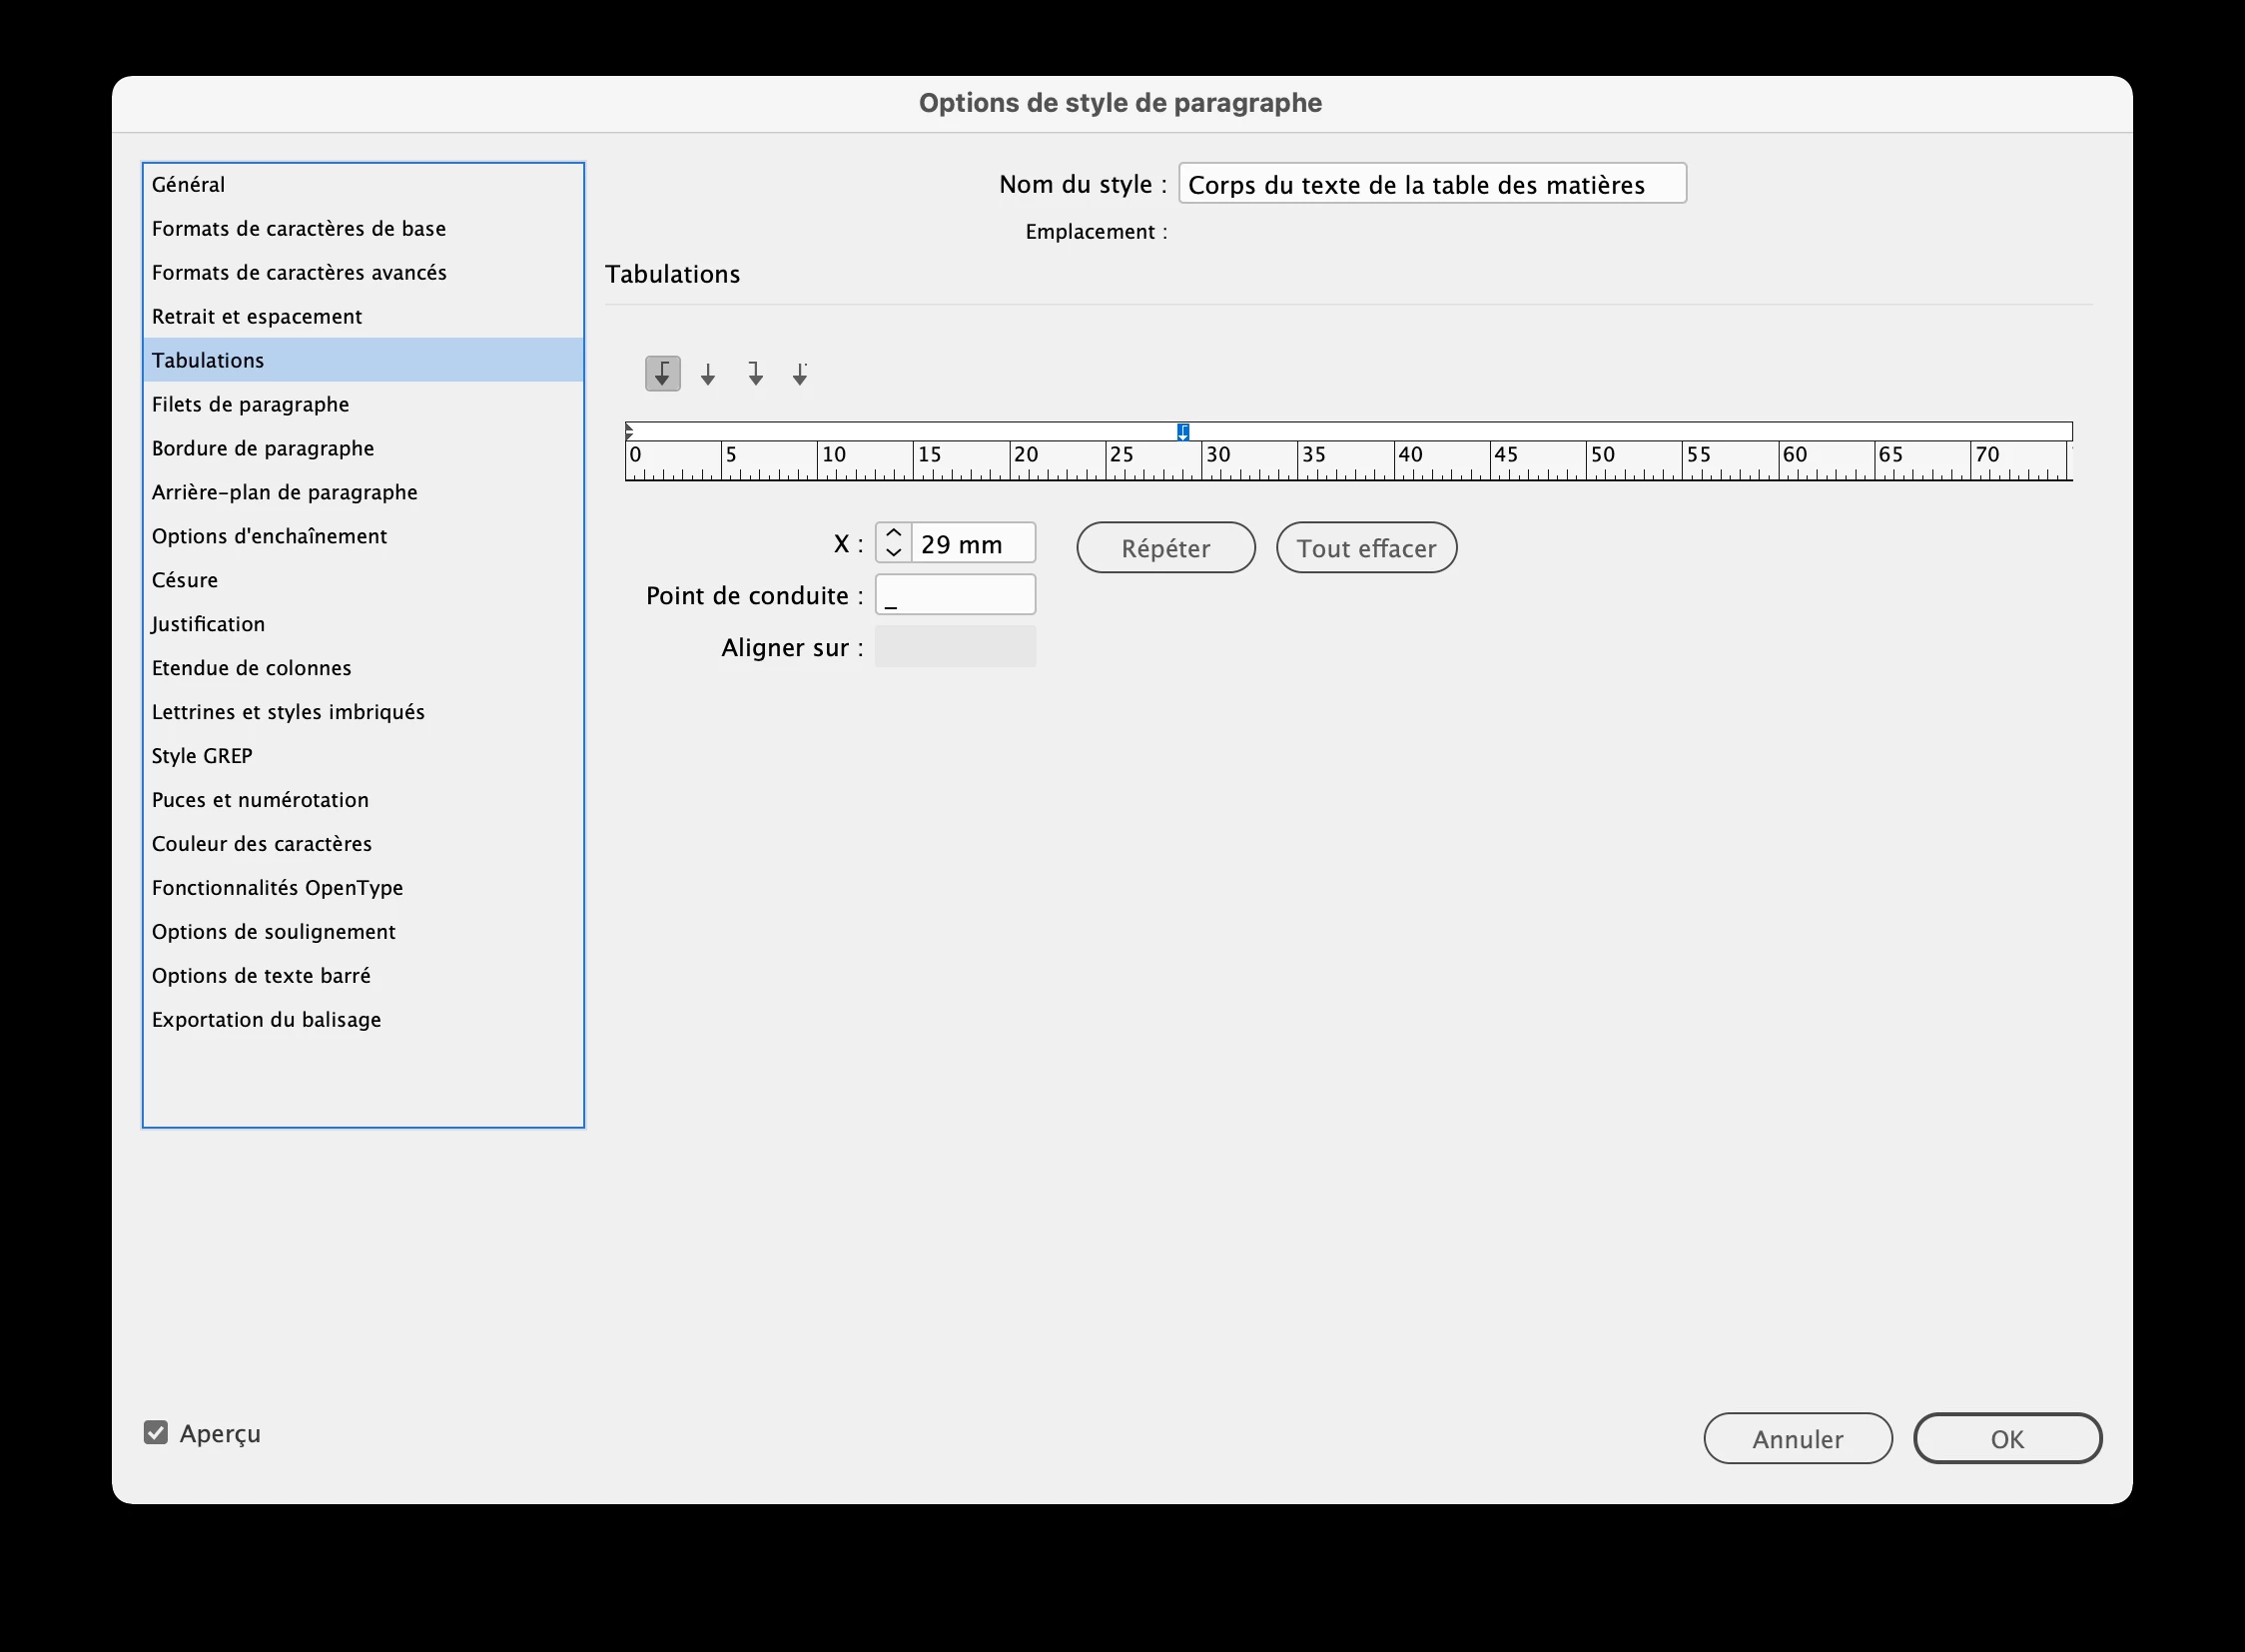Image resolution: width=2245 pixels, height=1652 pixels.
Task: Click inside the Point de conduite field
Action: pos(955,596)
